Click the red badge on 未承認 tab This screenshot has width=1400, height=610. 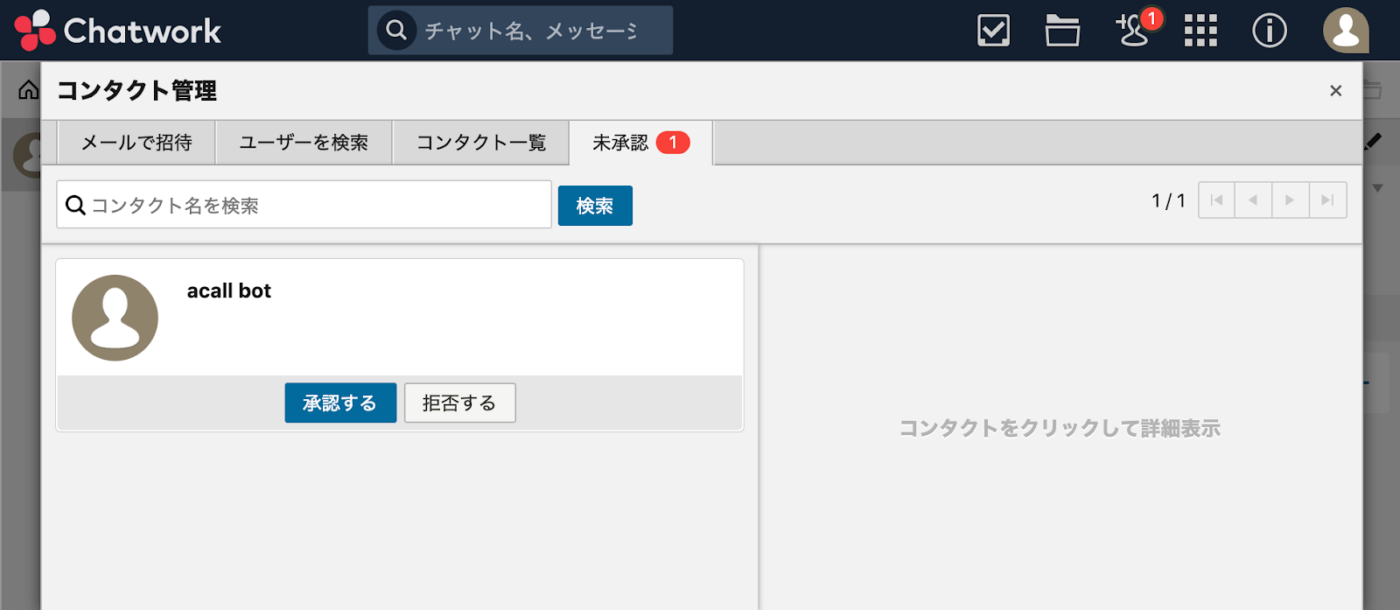click(673, 143)
